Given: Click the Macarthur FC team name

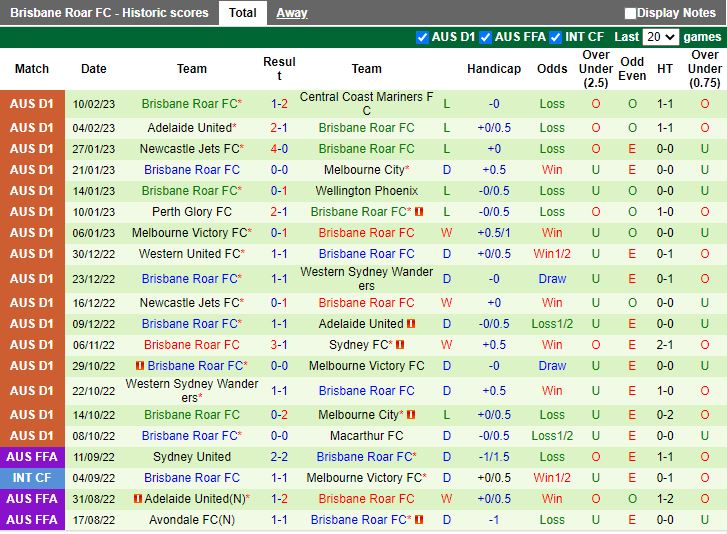Looking at the screenshot, I should [366, 436].
